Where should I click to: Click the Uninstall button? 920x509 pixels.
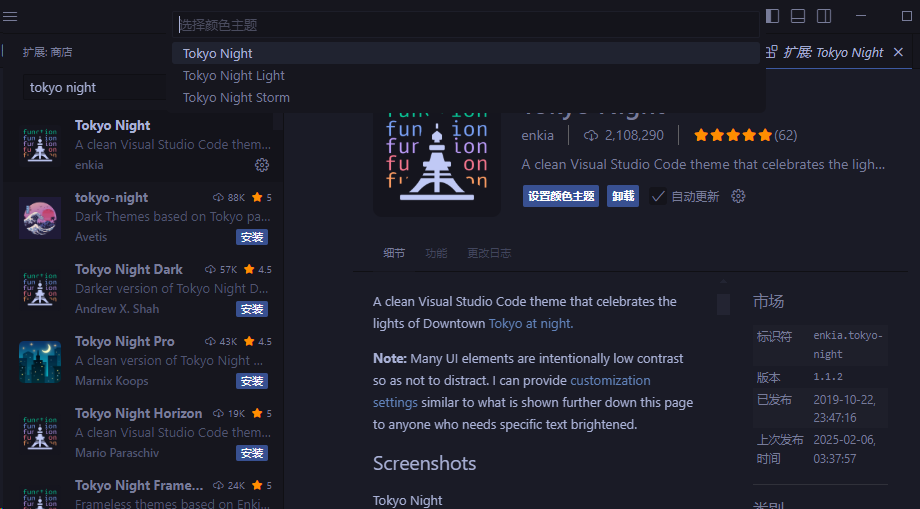623,196
